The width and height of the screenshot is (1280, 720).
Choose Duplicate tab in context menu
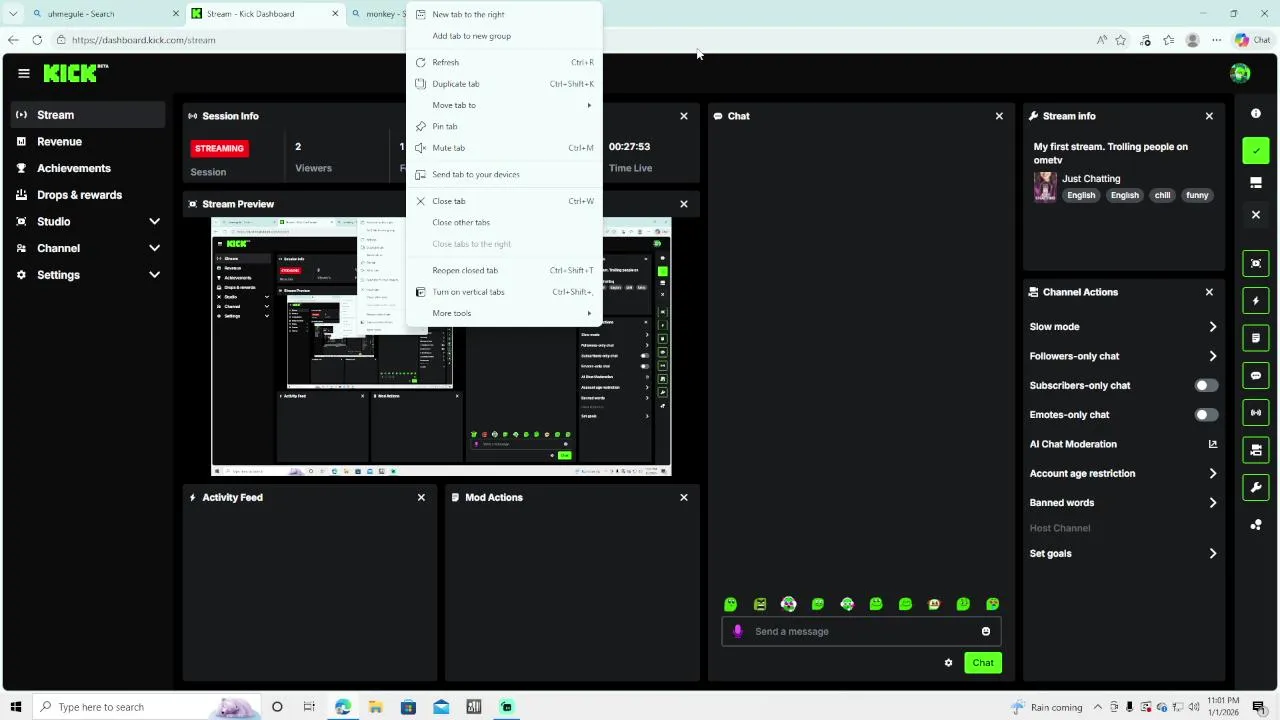tap(504, 84)
